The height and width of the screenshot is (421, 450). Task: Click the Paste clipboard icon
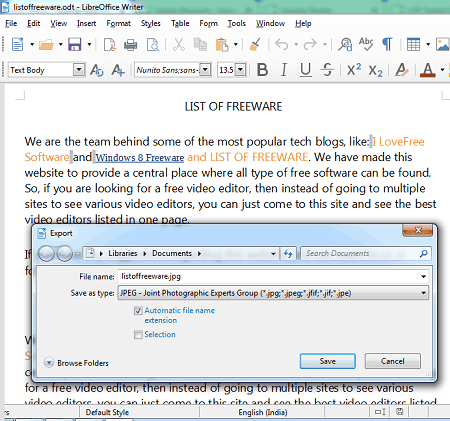point(222,44)
